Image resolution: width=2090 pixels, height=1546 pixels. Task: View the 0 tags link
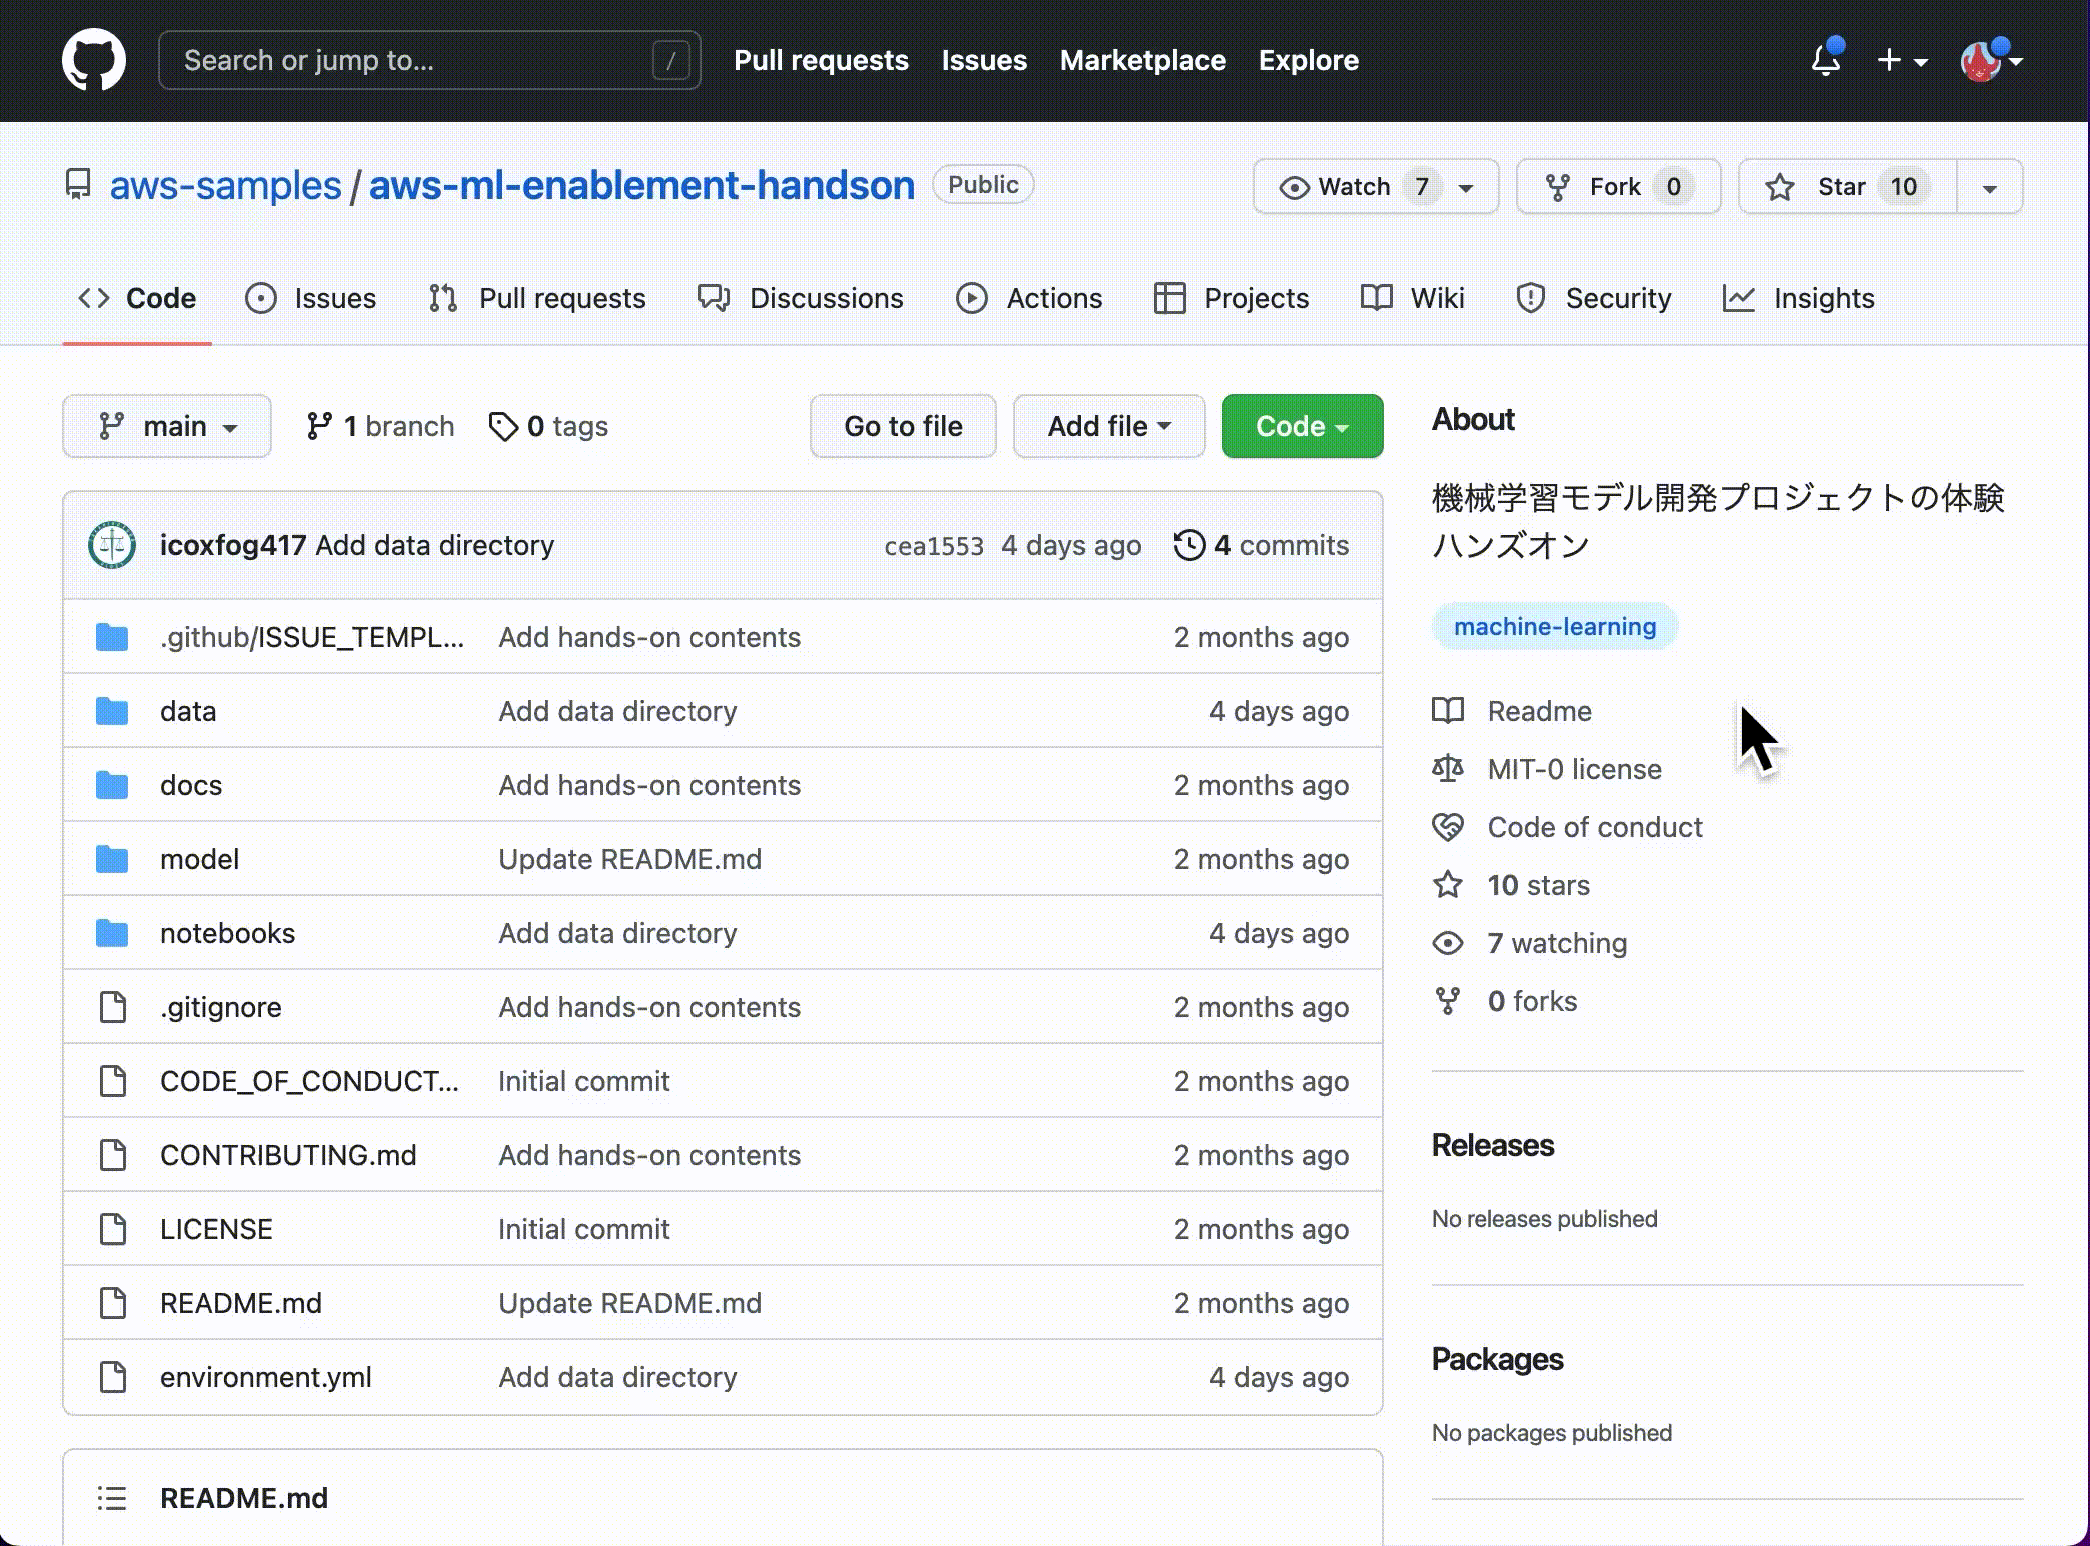[548, 426]
